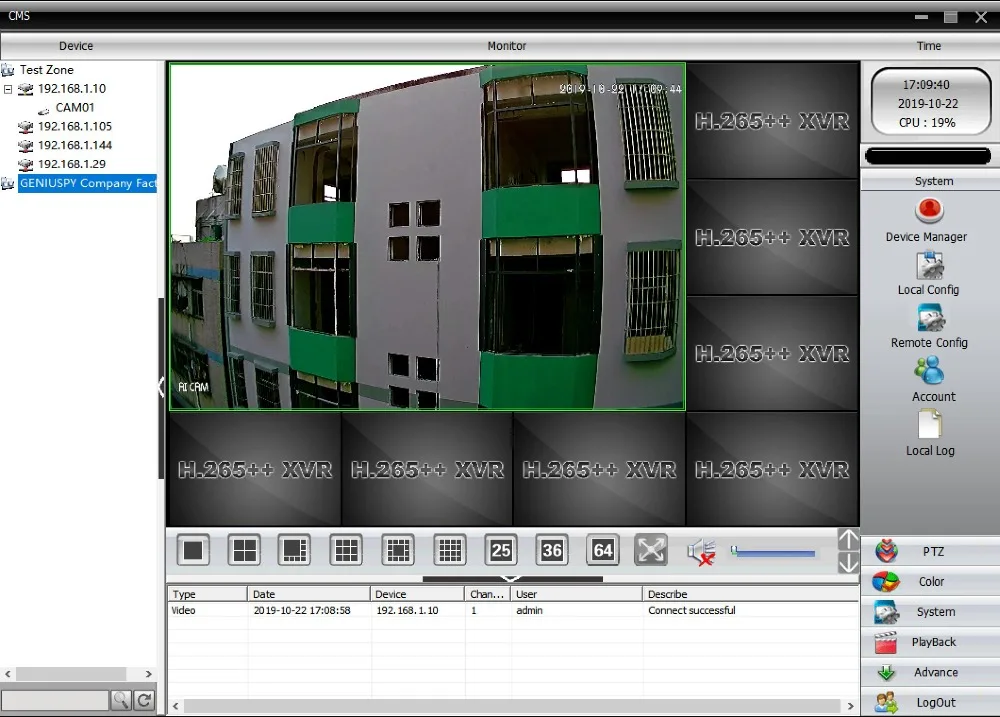Open the Account management icon

click(929, 371)
